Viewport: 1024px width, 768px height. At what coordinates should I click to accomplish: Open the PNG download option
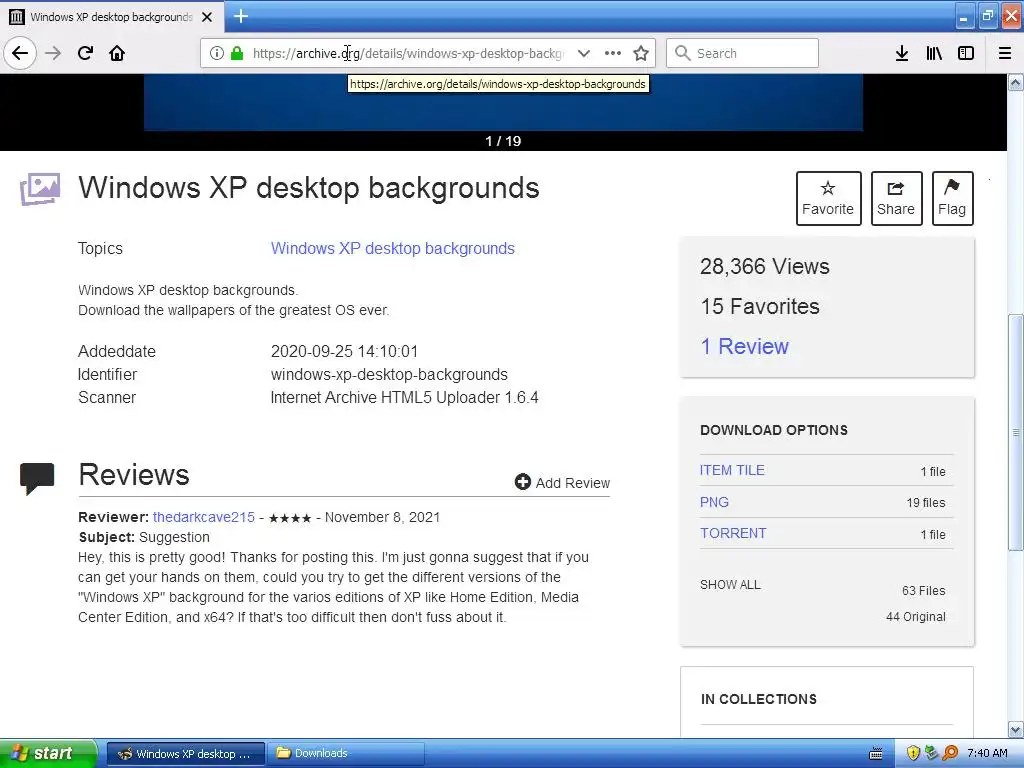click(x=714, y=502)
